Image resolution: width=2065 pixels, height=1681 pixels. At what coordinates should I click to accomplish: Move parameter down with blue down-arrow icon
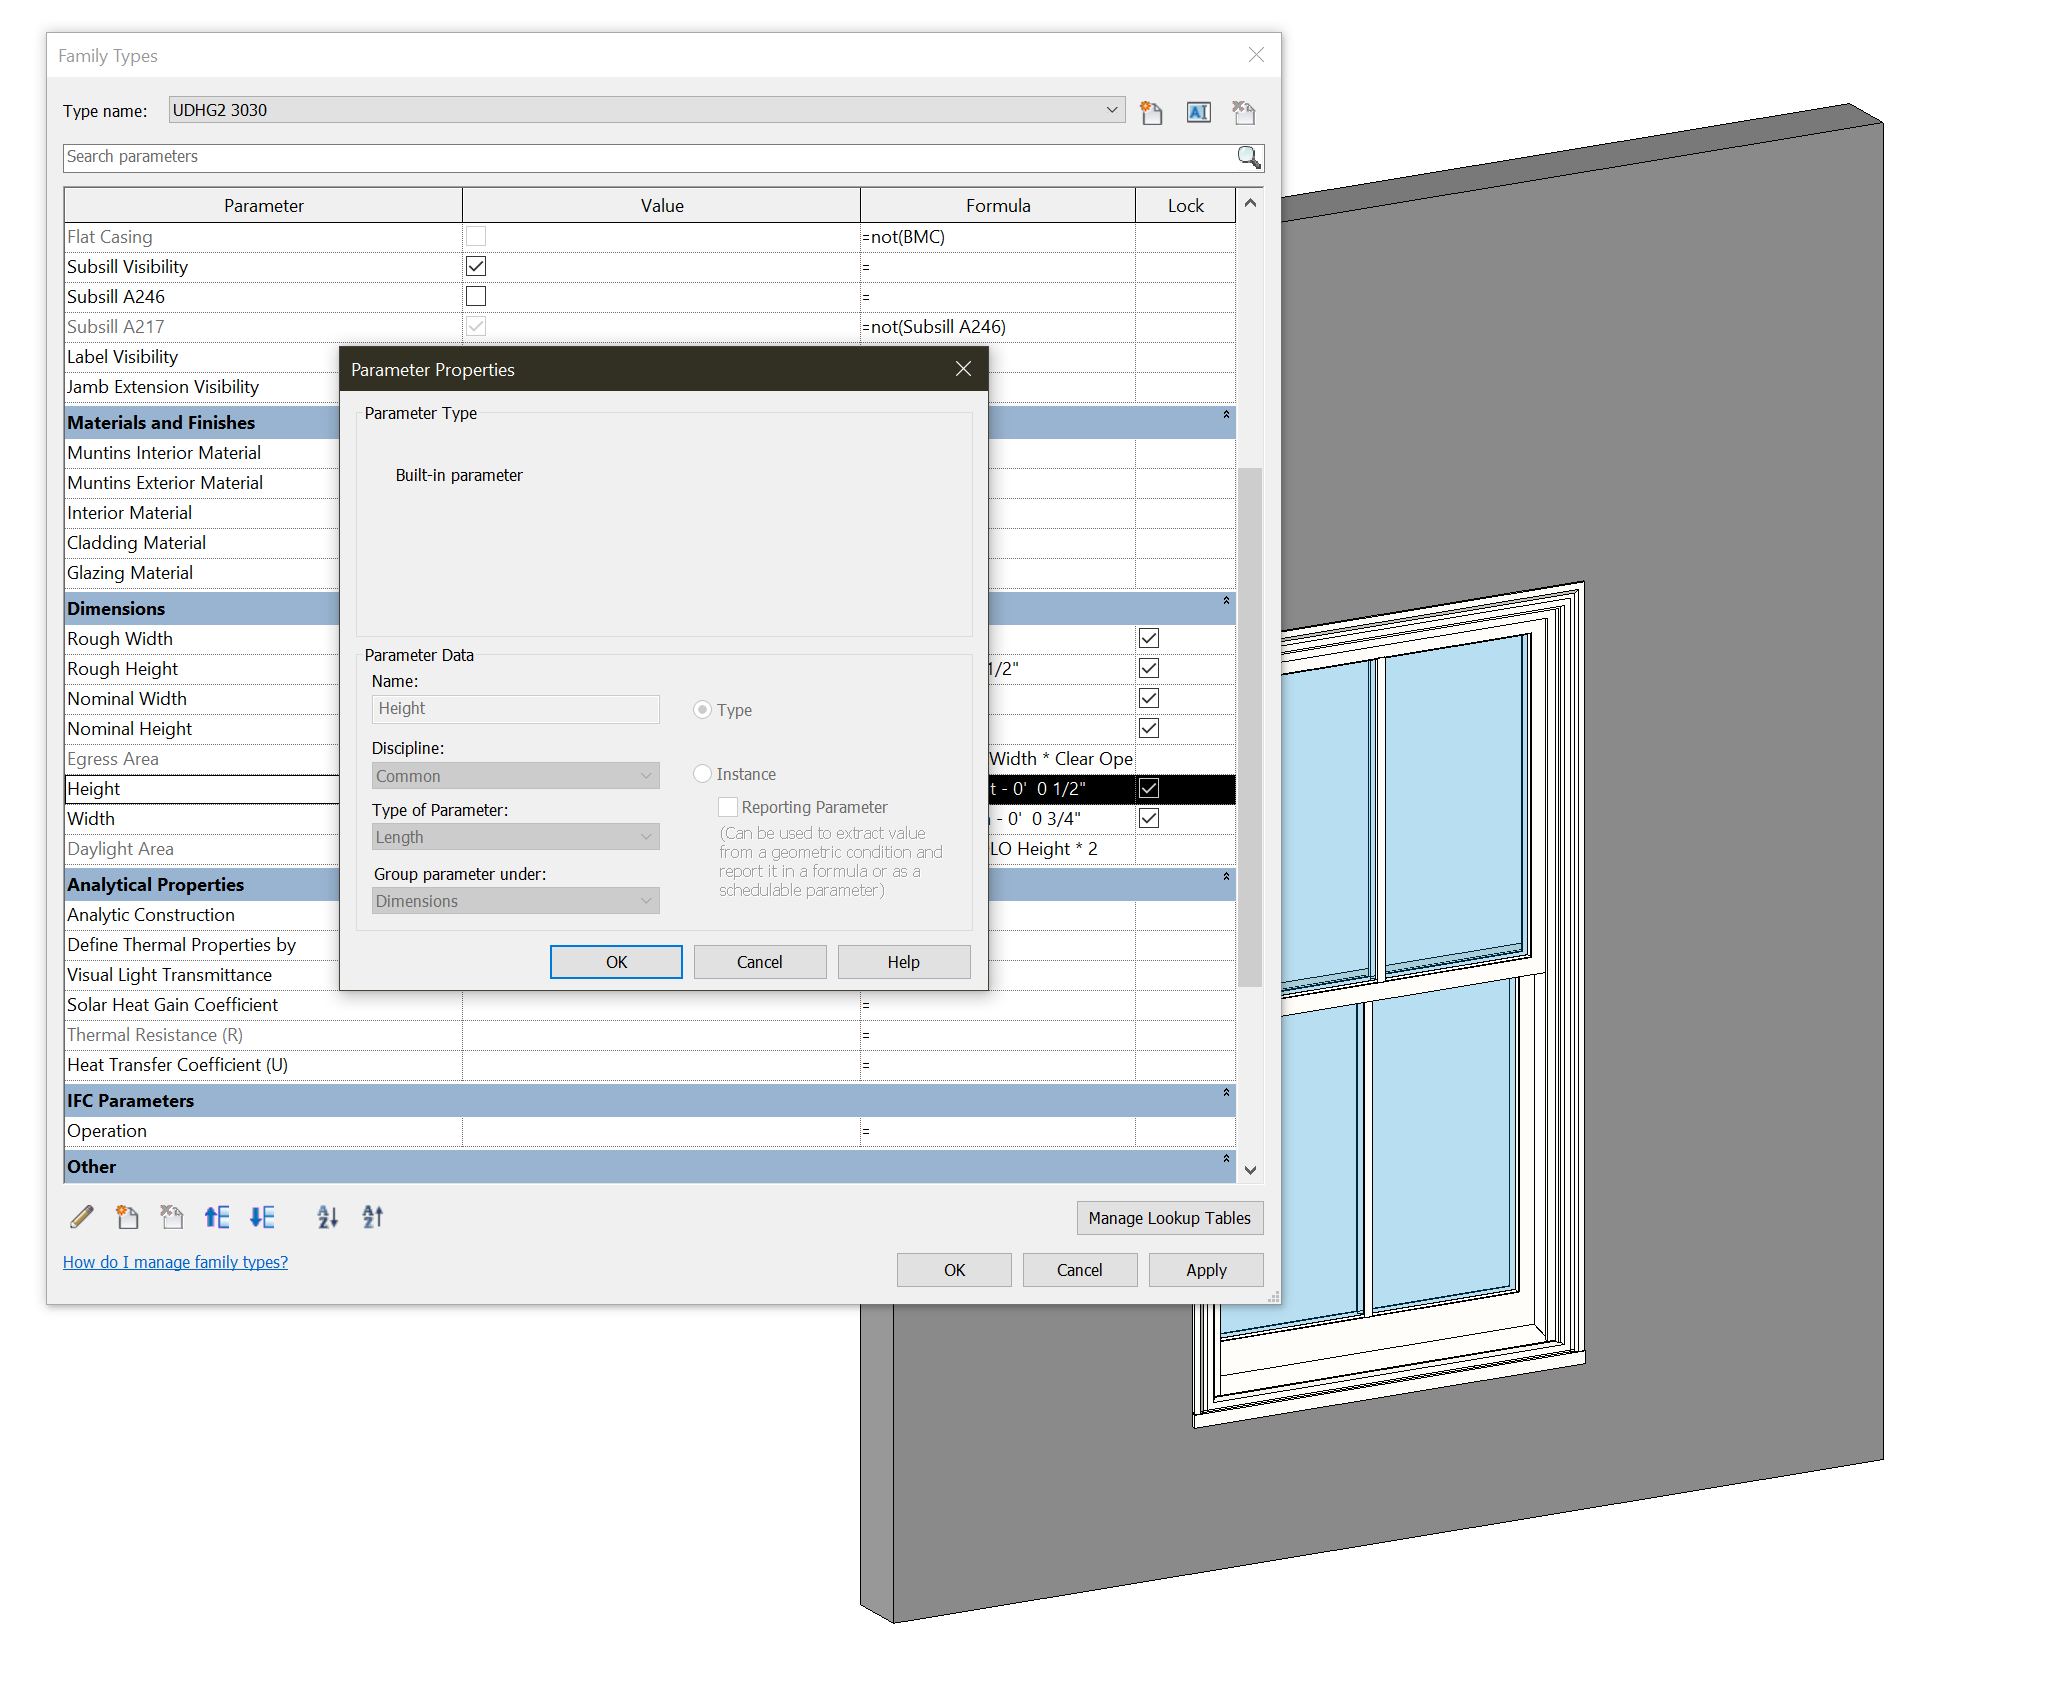262,1217
